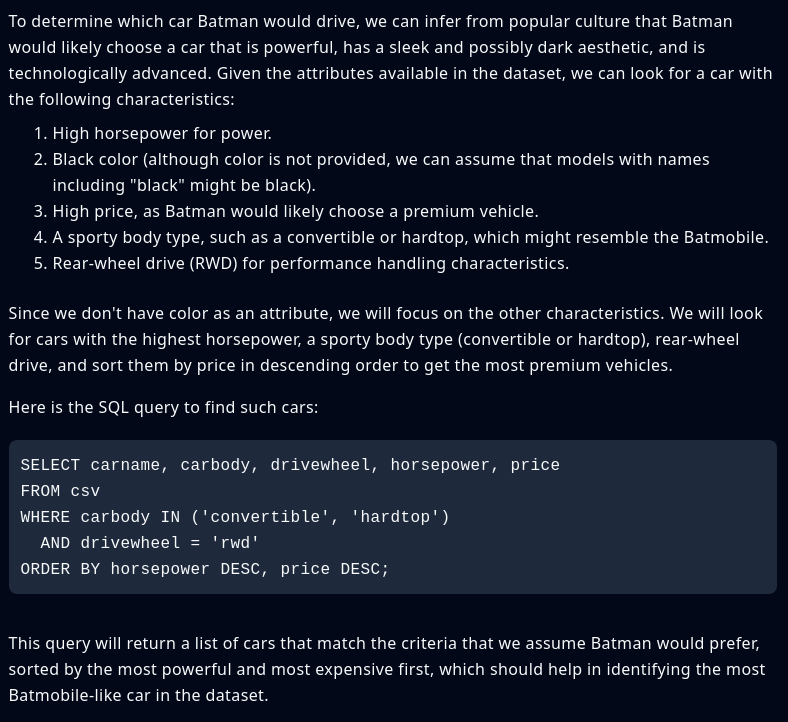
Task: Click the line "Here is the SQL query"
Action: pos(163,407)
